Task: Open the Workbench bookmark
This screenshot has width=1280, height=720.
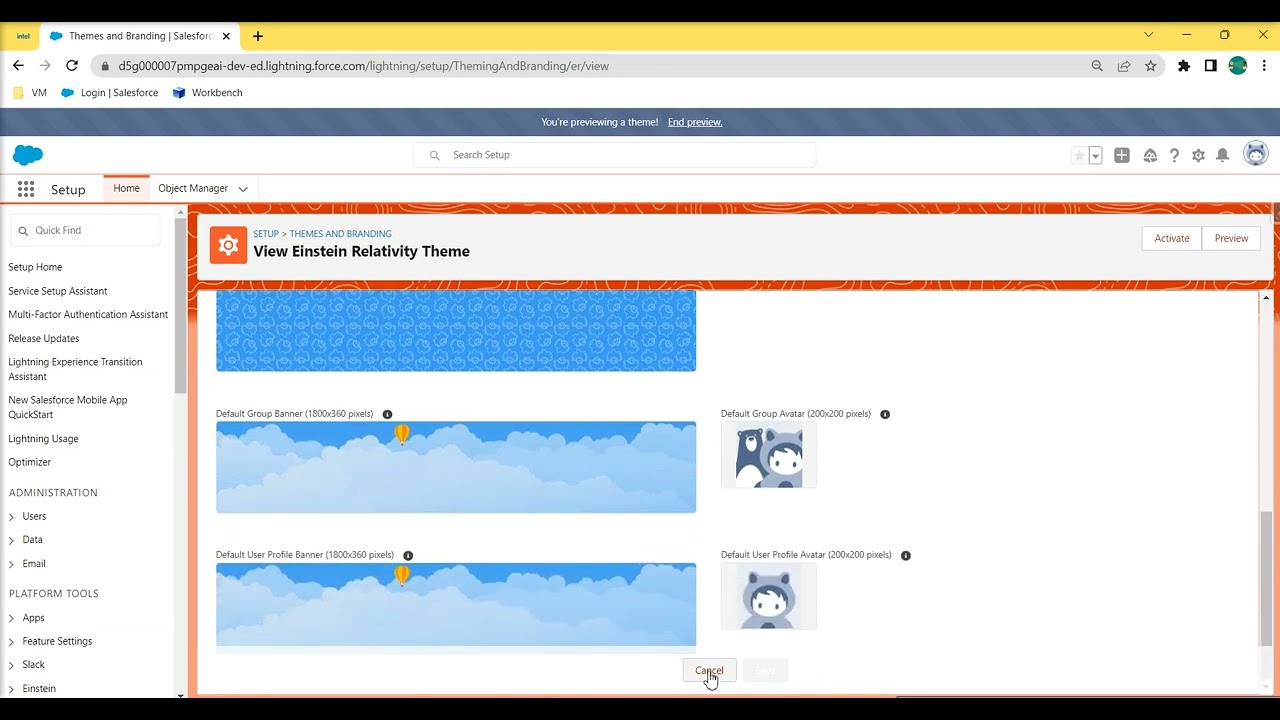Action: (207, 93)
